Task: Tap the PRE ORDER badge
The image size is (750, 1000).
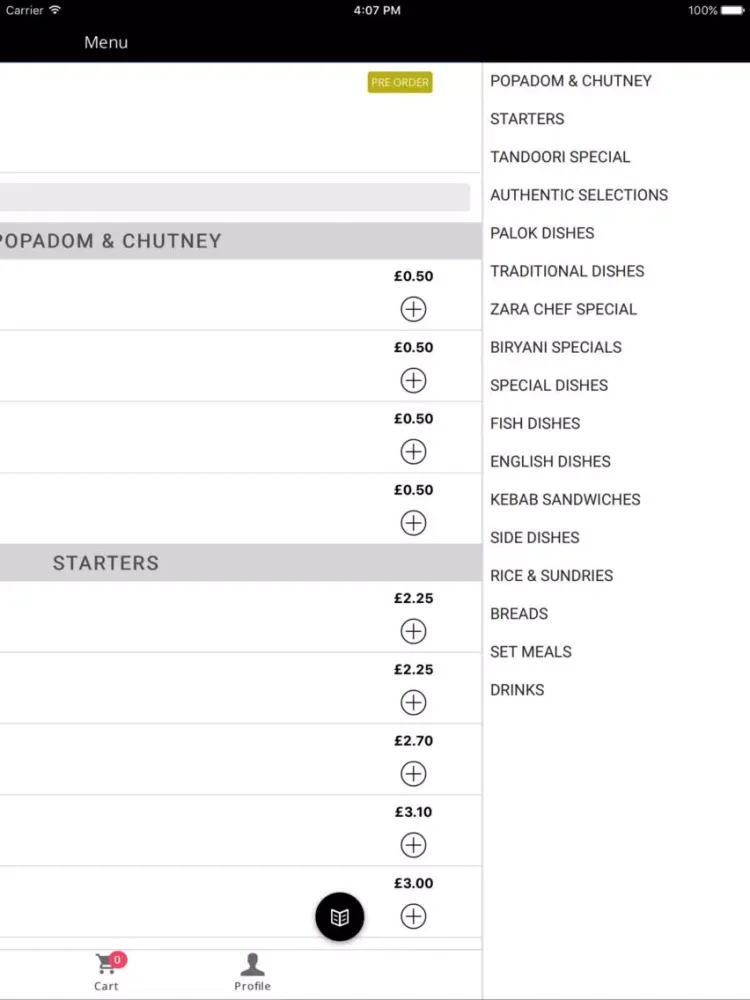Action: coord(400,82)
